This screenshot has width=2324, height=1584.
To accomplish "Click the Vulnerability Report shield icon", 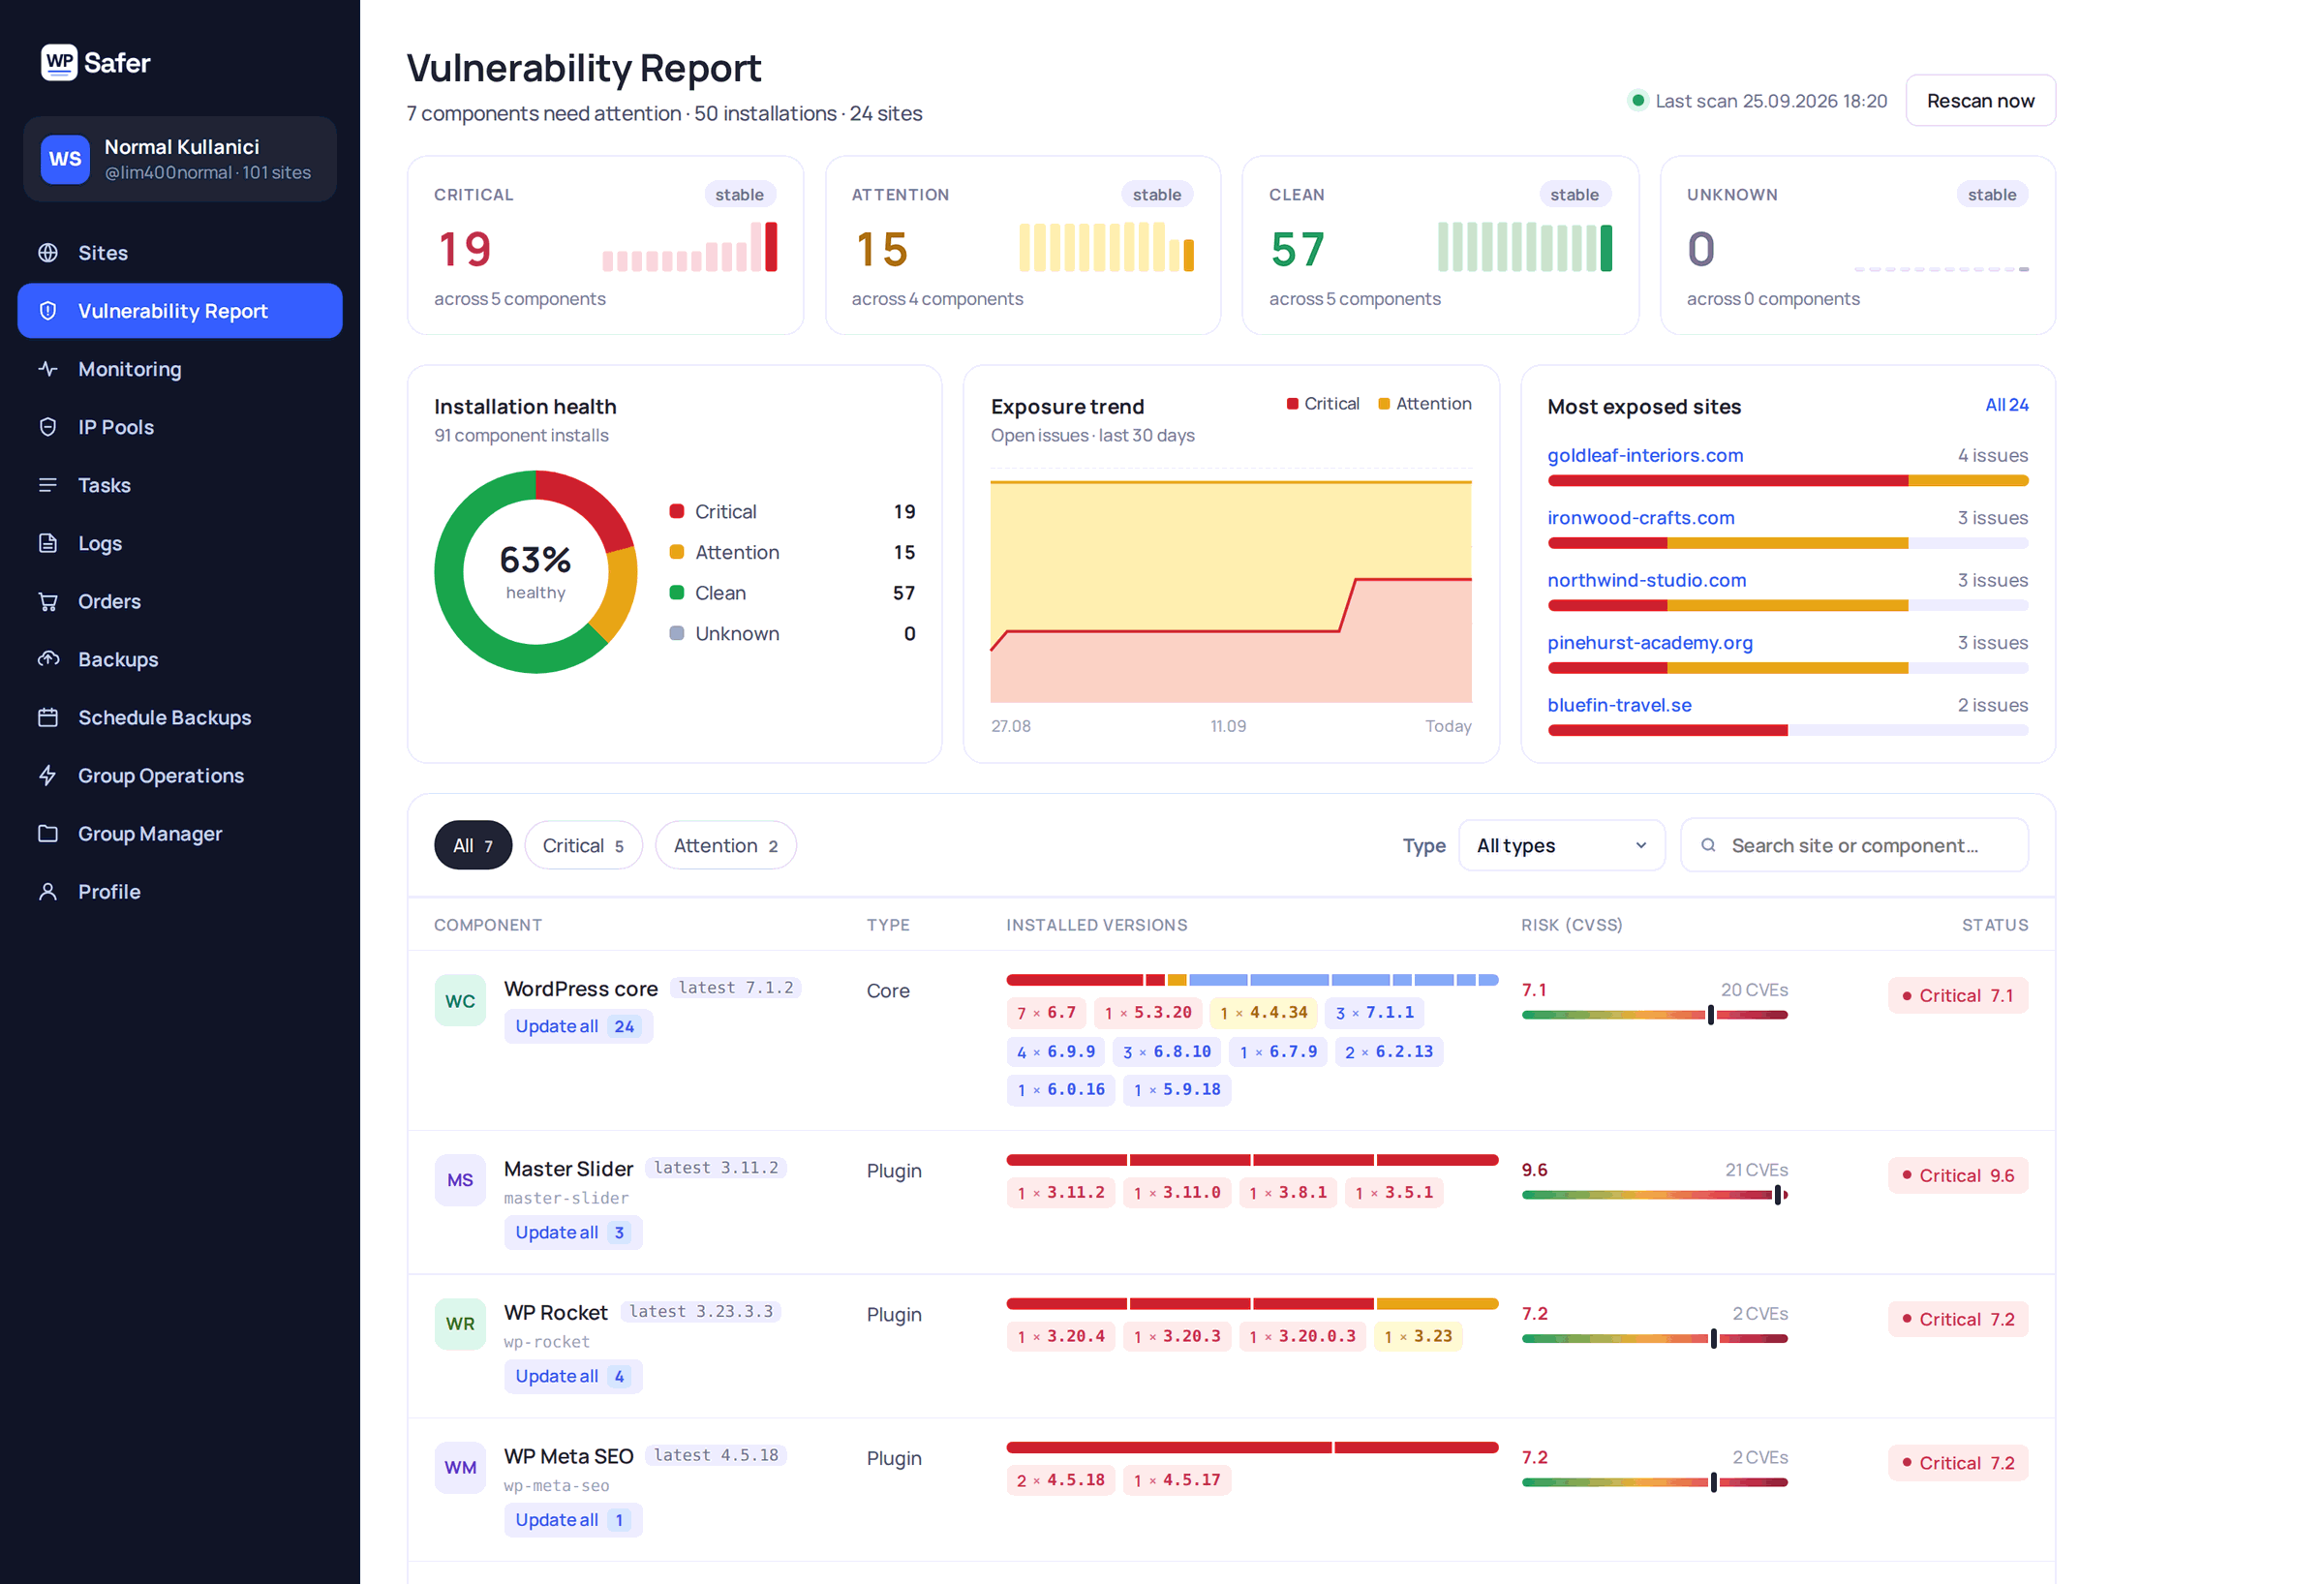I will [x=48, y=311].
